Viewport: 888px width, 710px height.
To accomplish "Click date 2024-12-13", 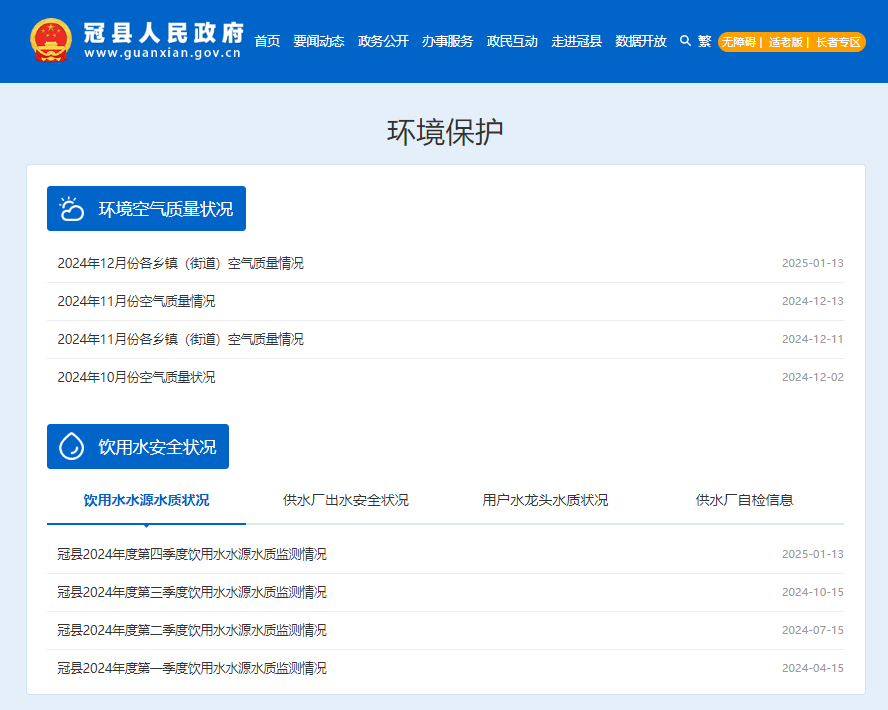I will click(813, 301).
